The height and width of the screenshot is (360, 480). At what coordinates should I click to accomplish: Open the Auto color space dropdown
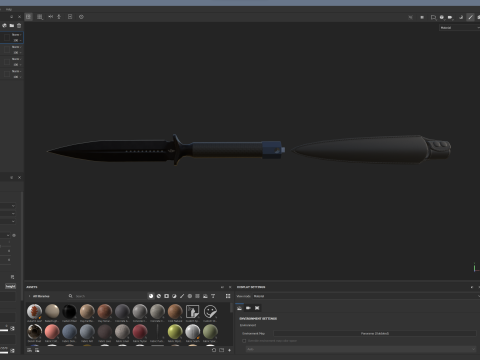coord(361,349)
